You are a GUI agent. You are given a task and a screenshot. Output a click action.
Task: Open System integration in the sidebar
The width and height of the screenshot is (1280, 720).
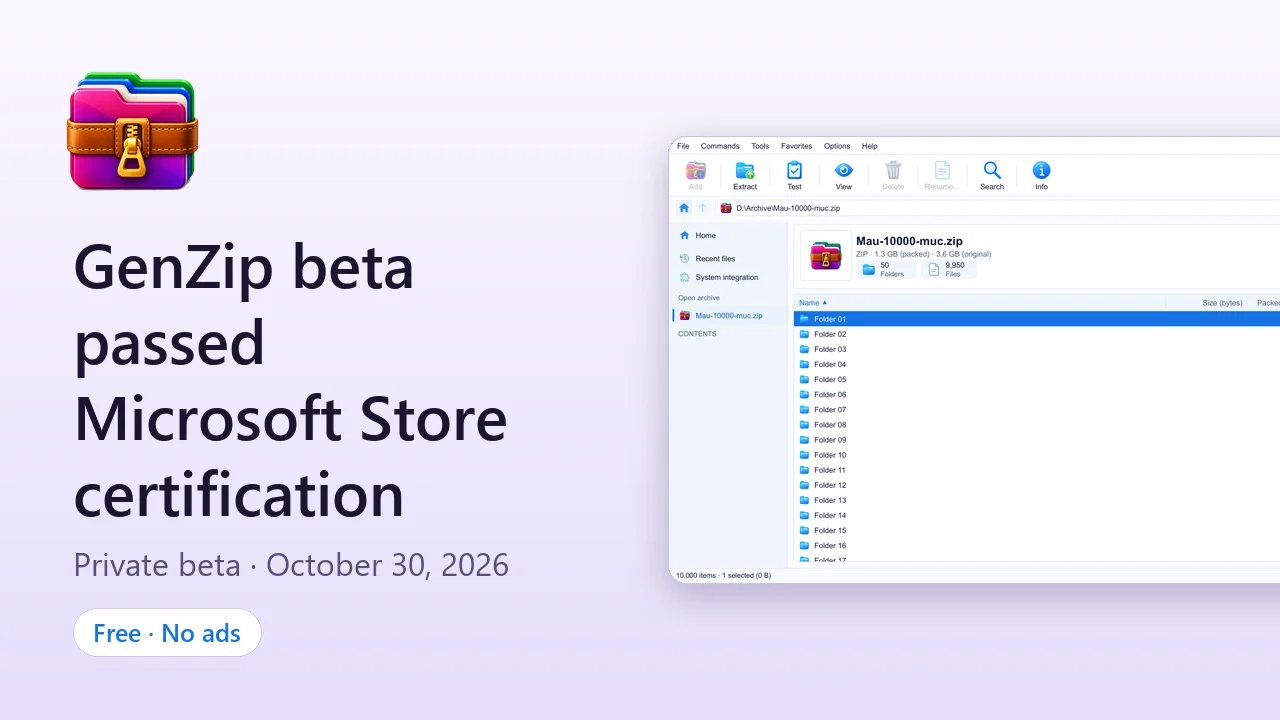(728, 278)
